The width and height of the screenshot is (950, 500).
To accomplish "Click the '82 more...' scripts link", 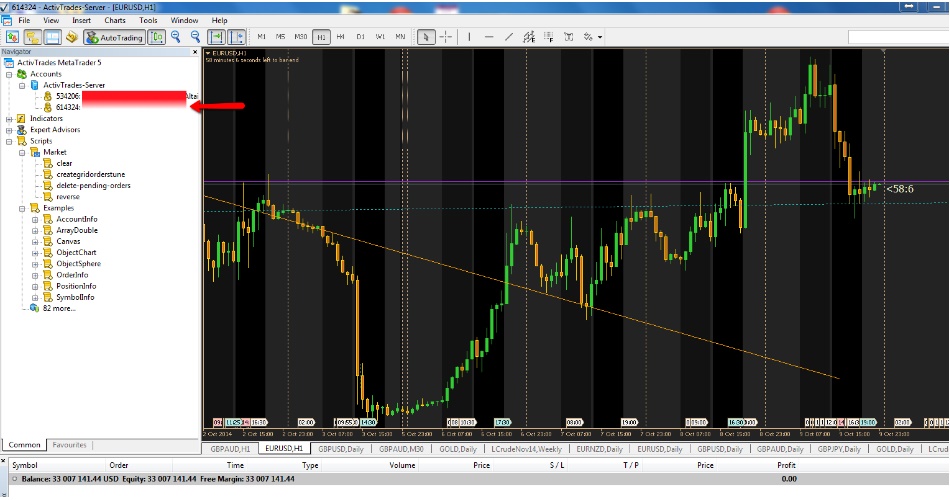I will (x=59, y=308).
